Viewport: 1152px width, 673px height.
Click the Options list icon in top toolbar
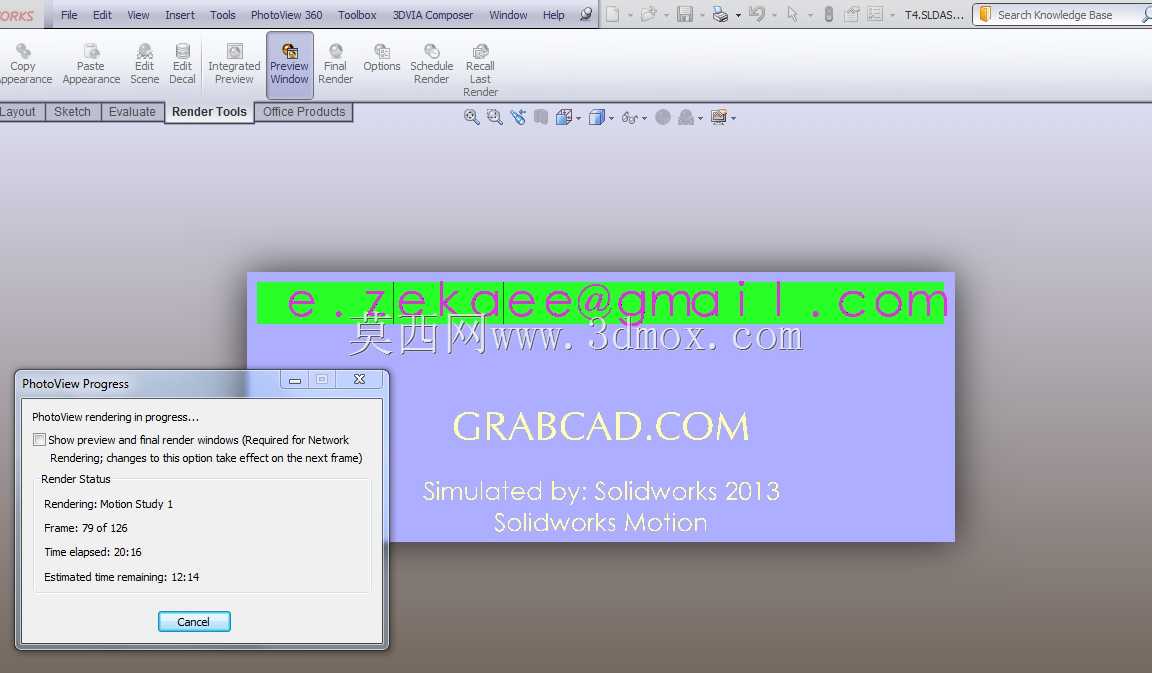click(x=875, y=14)
